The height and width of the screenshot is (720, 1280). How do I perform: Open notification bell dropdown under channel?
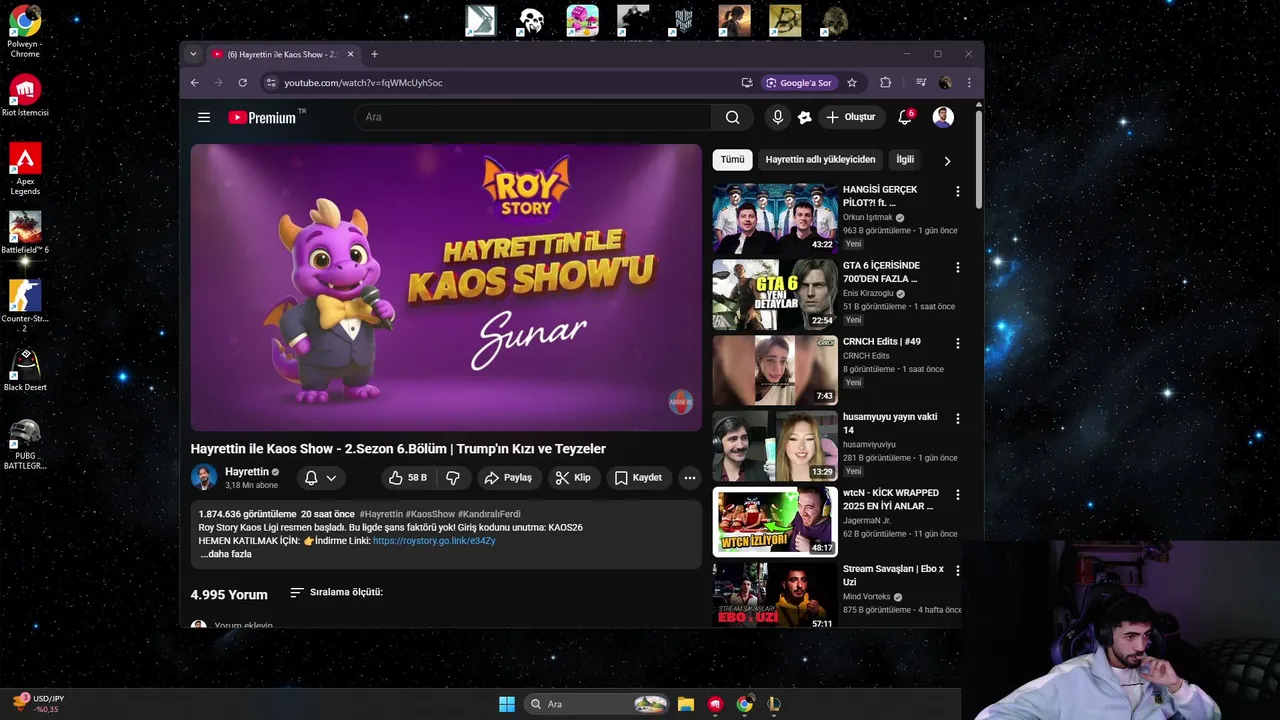pos(321,478)
